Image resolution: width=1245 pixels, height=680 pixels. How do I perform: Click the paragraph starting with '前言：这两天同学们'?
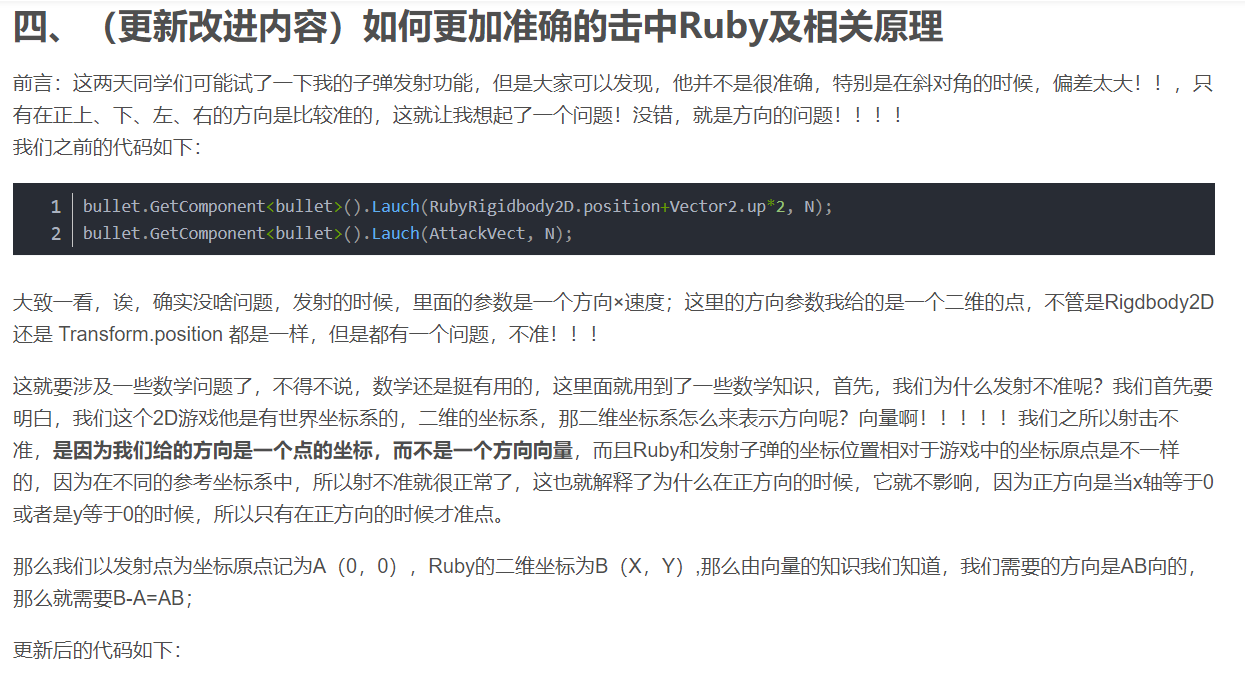point(613,100)
